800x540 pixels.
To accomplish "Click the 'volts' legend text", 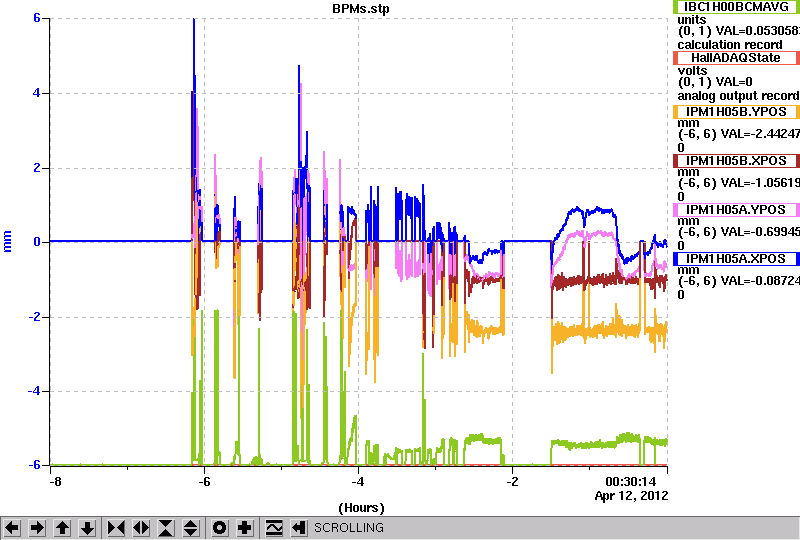I will click(692, 70).
